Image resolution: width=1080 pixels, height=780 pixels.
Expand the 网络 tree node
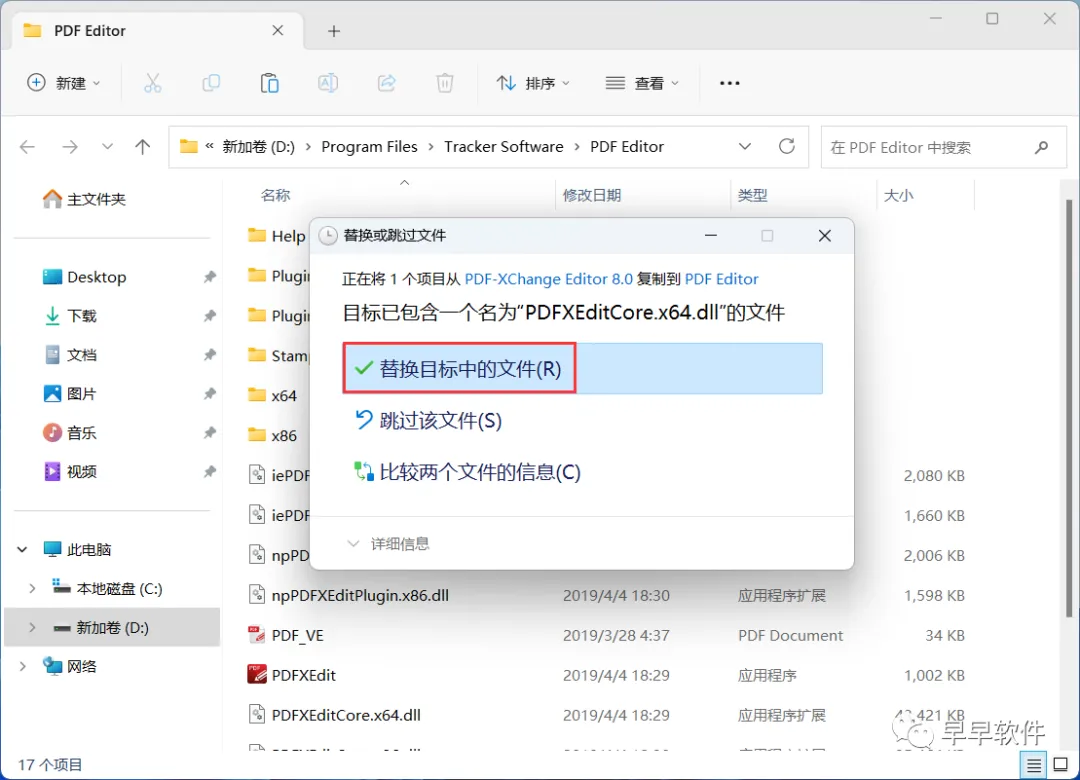click(x=23, y=666)
